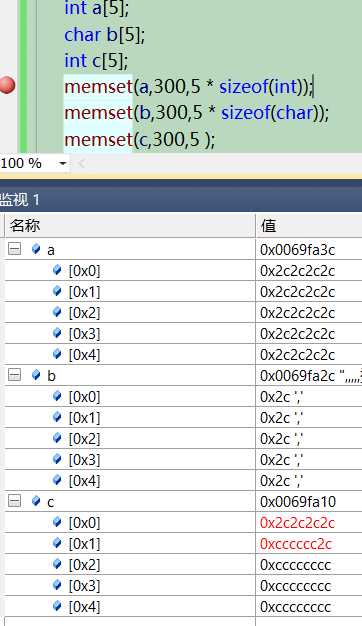The height and width of the screenshot is (626, 362).
Task: Click the horizontal scroll left arrow
Action: (81, 163)
